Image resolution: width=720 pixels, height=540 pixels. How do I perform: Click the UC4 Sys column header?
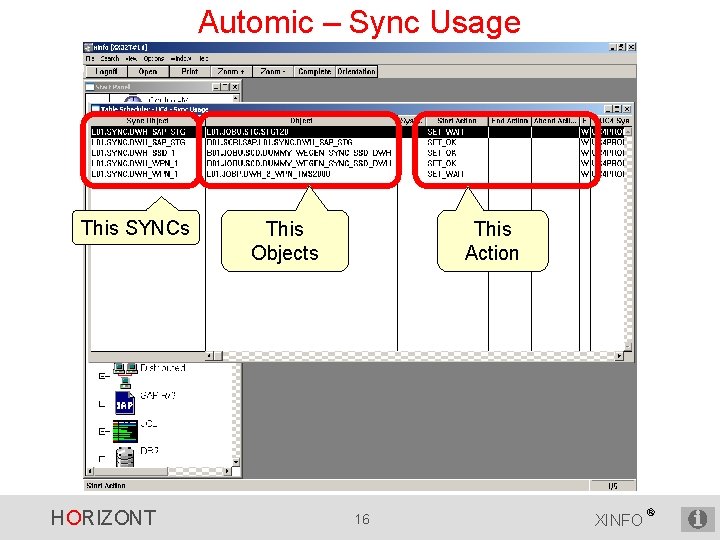611,121
